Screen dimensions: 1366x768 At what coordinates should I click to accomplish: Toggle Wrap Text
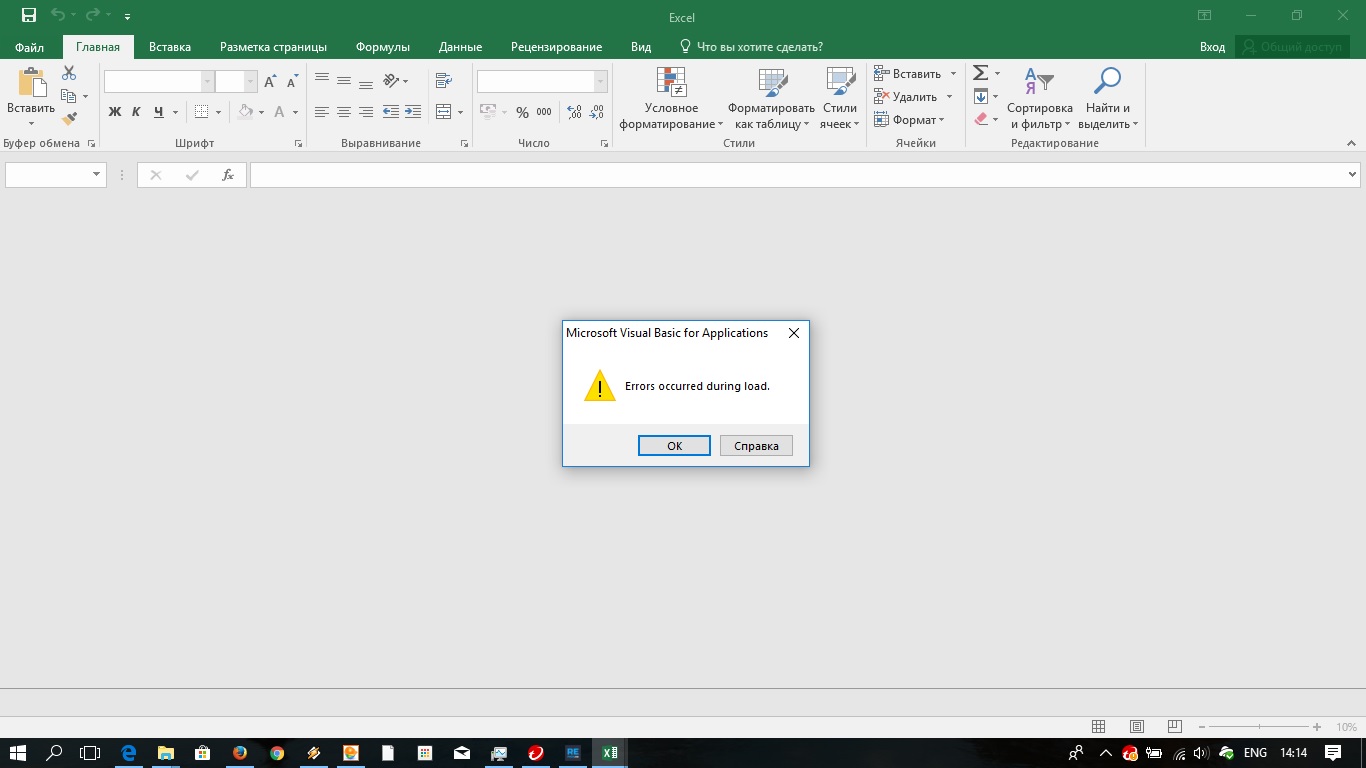tap(444, 81)
